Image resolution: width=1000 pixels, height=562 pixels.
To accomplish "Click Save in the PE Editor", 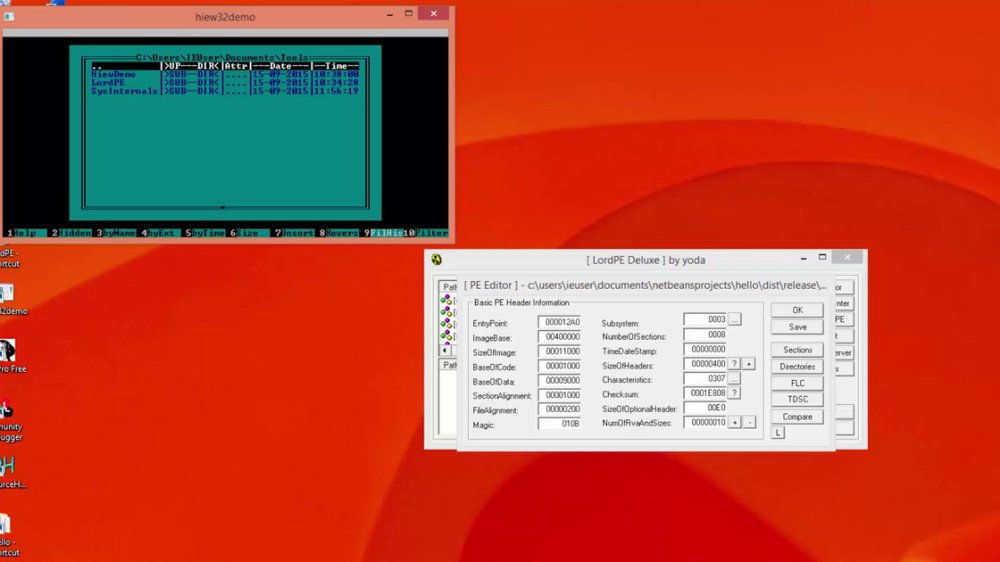I will (797, 327).
